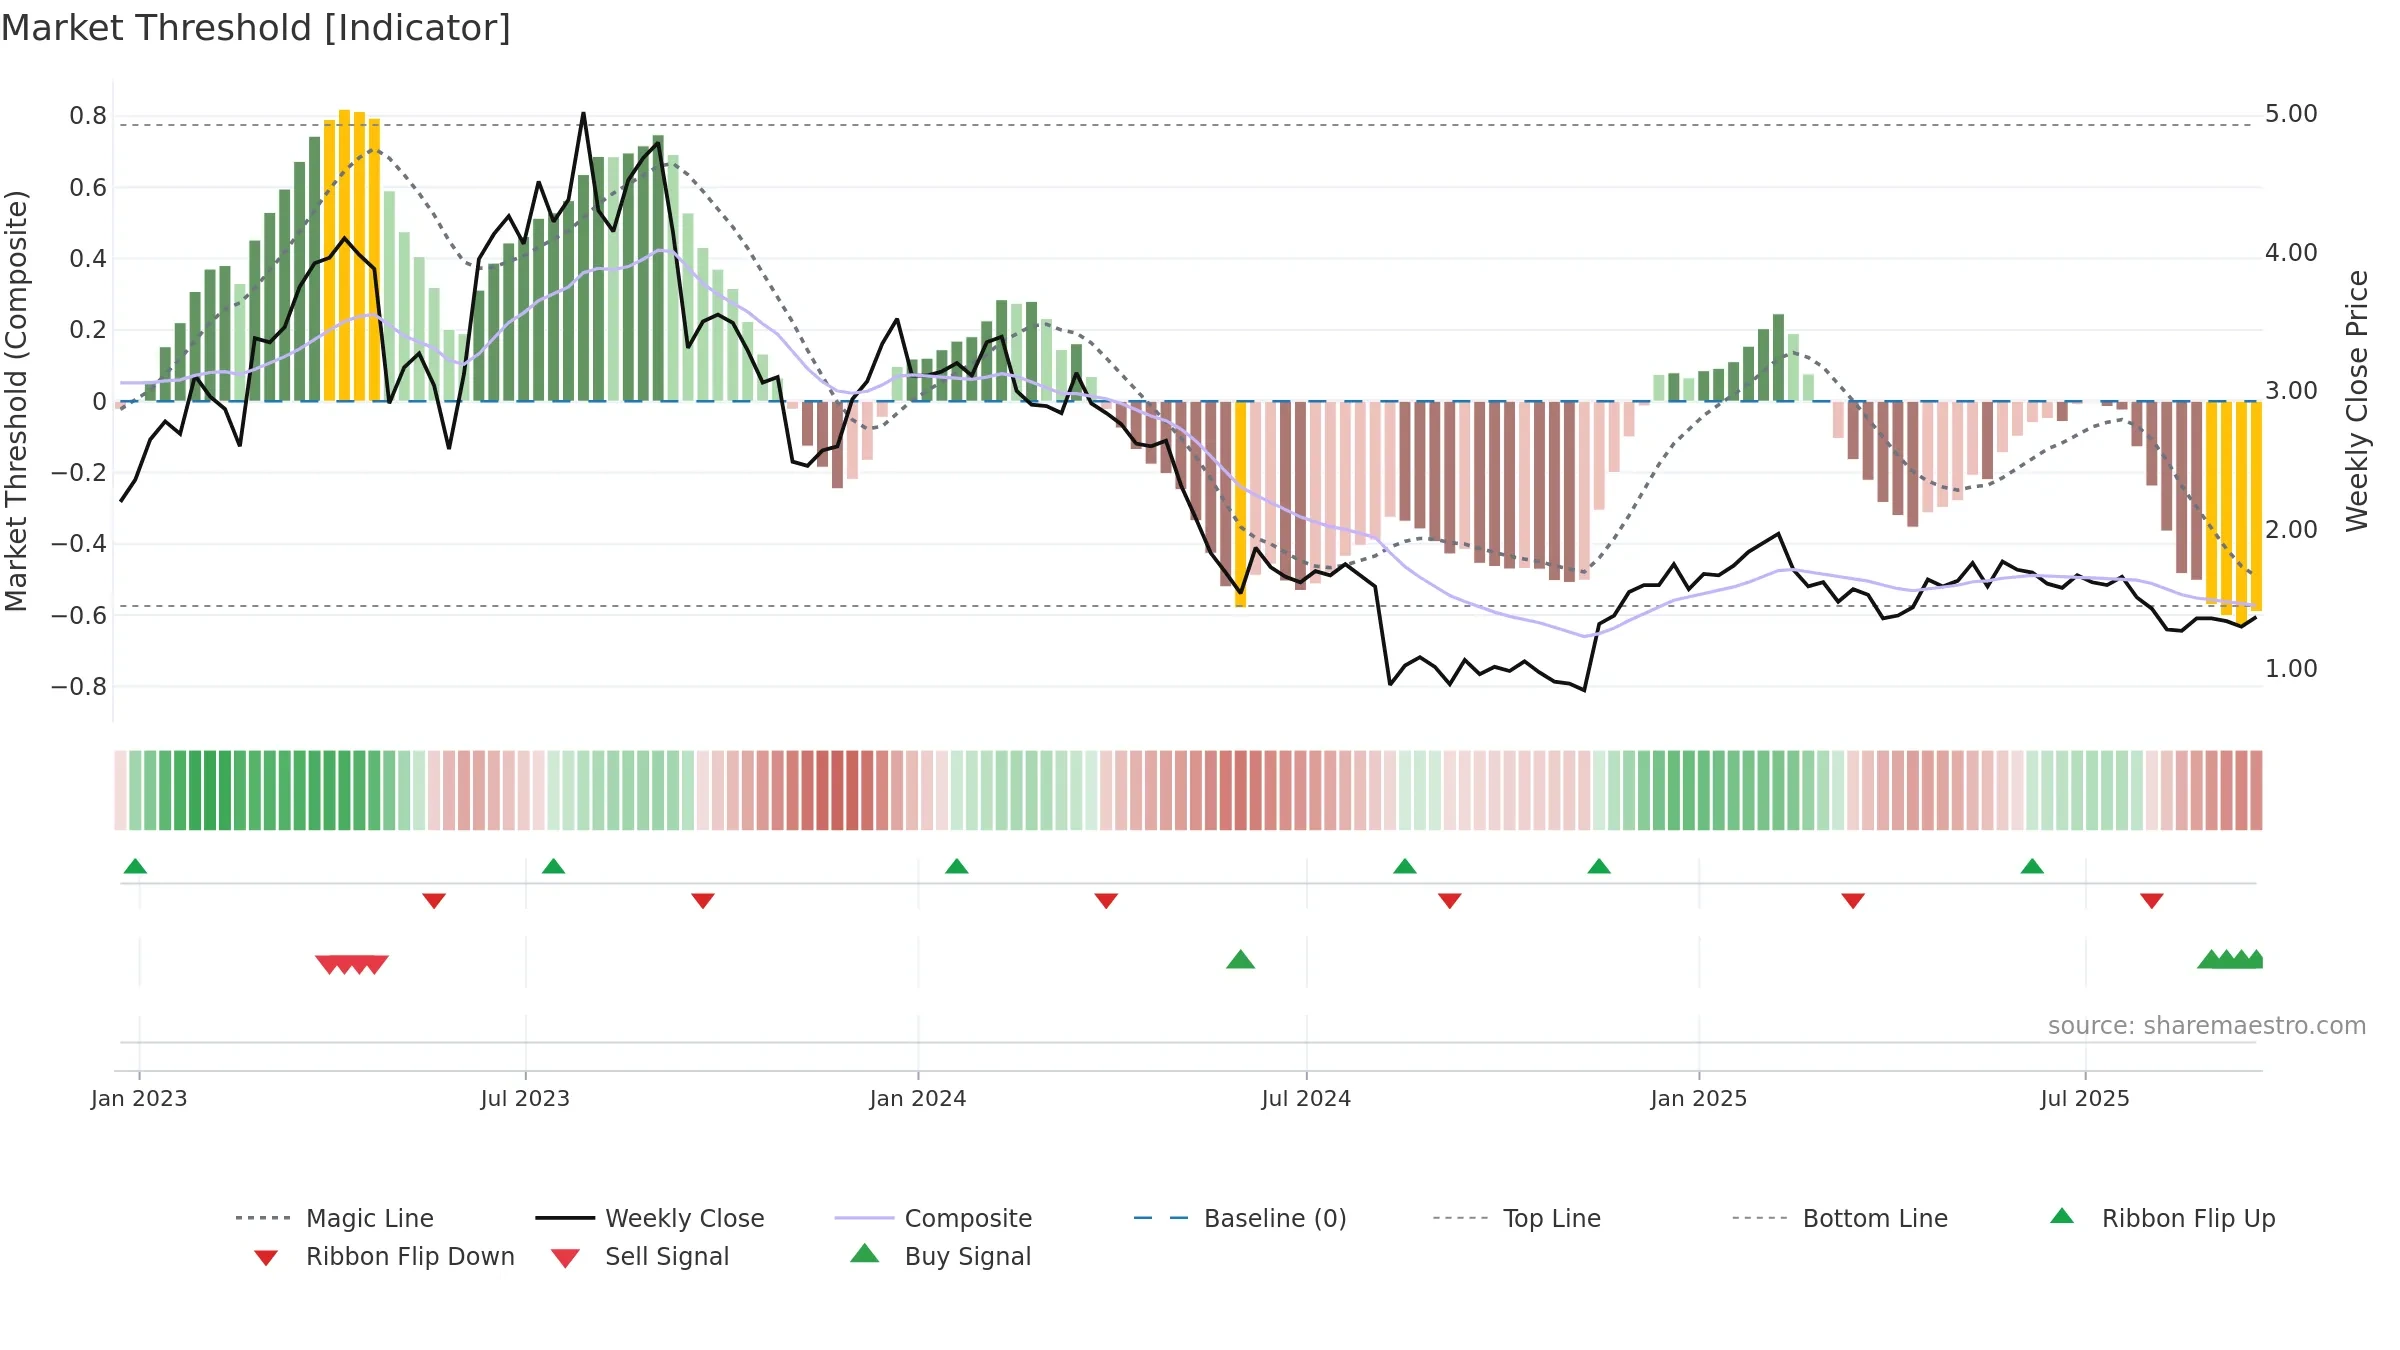Click the 1.00 tick on the price axis

pos(2291,668)
